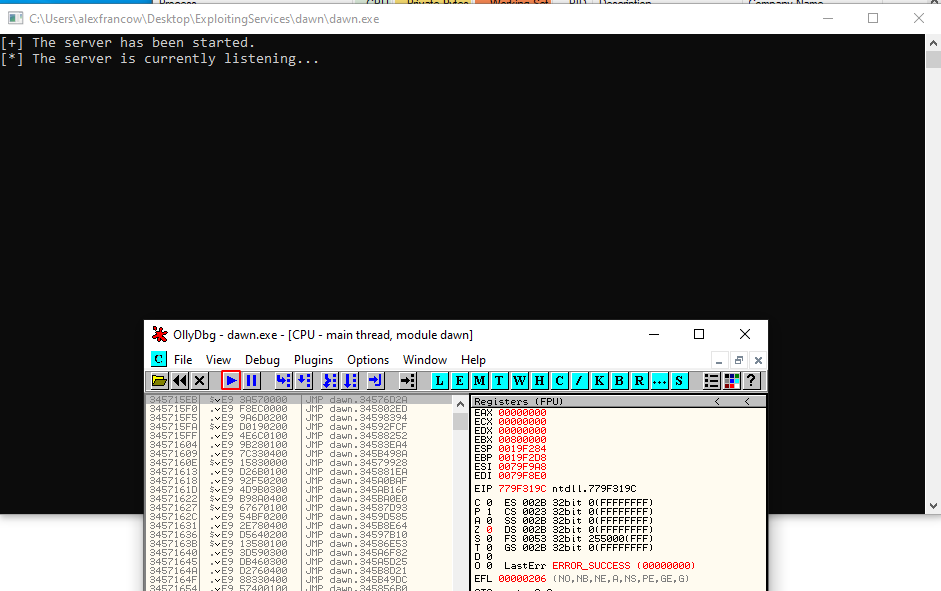Click the console window scroll down arrow
This screenshot has width=941, height=591.
933,506
